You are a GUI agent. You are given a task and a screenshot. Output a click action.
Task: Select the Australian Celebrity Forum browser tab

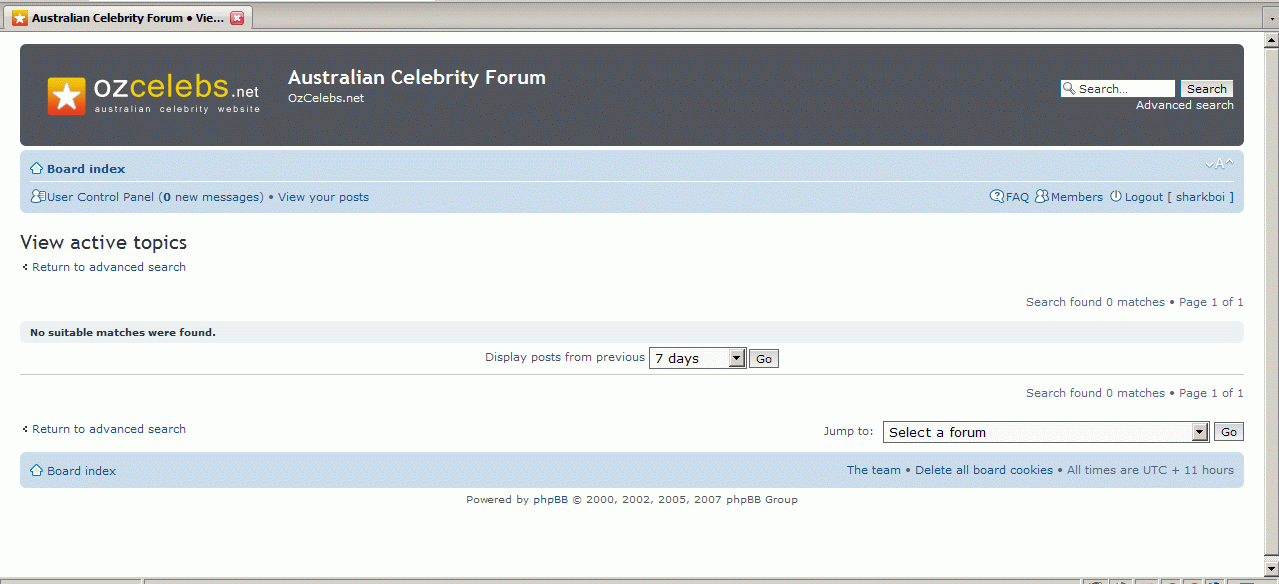click(120, 18)
